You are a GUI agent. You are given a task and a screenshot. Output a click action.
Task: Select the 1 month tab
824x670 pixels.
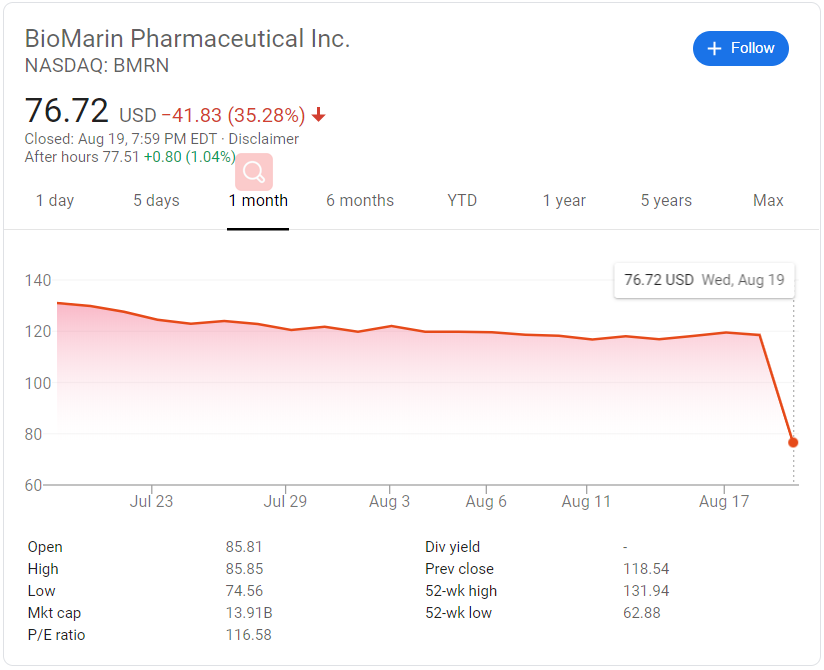[258, 201]
